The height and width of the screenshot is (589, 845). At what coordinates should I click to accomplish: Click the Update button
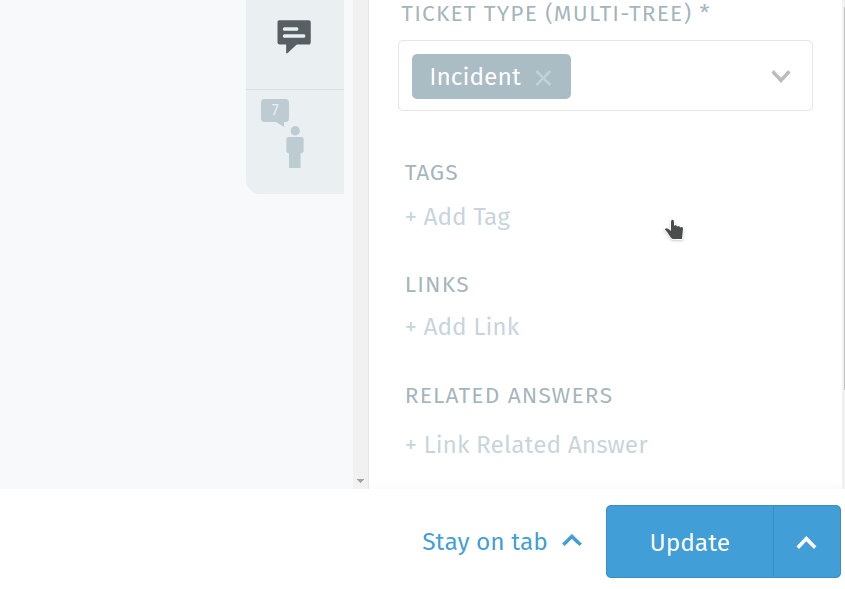(690, 542)
